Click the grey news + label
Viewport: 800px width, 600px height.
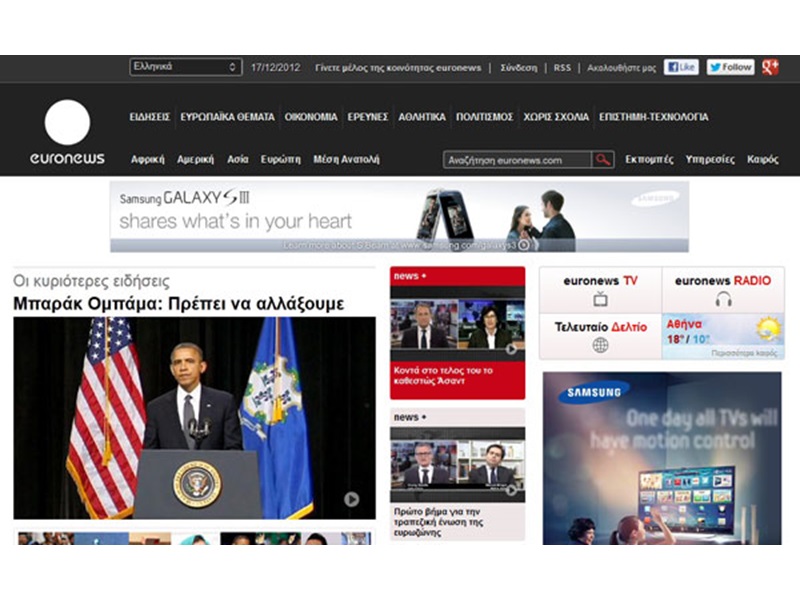410,417
